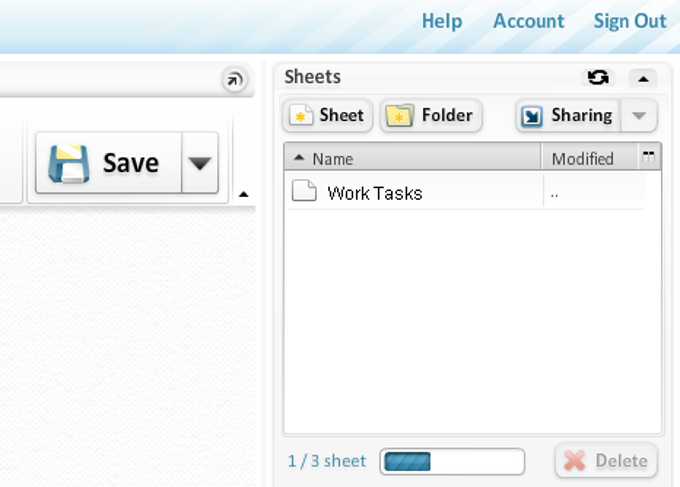Select the Work Tasks sheet

point(465,192)
